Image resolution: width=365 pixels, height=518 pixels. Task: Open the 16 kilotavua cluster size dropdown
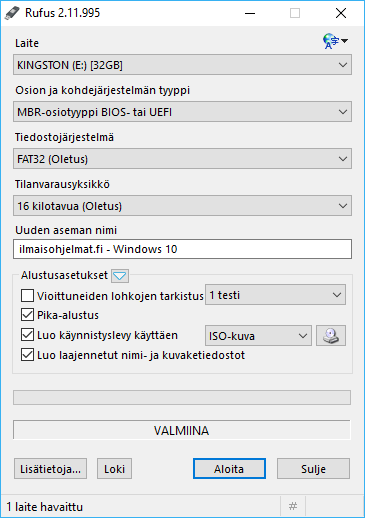click(182, 206)
